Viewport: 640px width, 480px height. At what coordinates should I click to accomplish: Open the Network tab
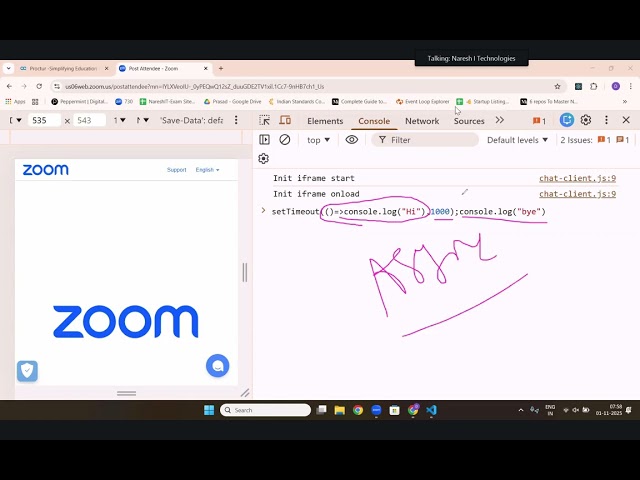click(422, 121)
